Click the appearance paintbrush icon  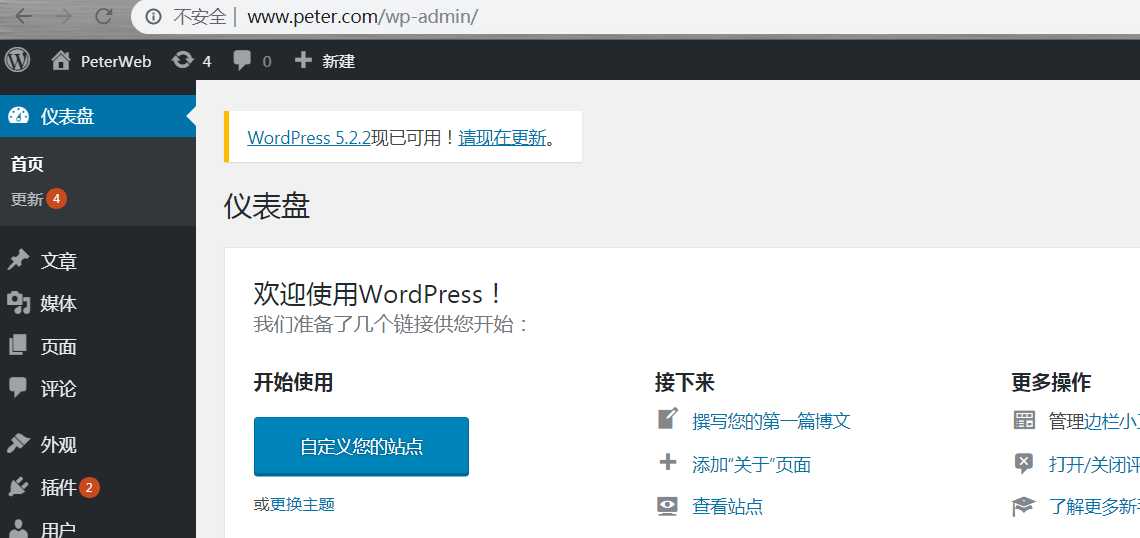point(18,443)
